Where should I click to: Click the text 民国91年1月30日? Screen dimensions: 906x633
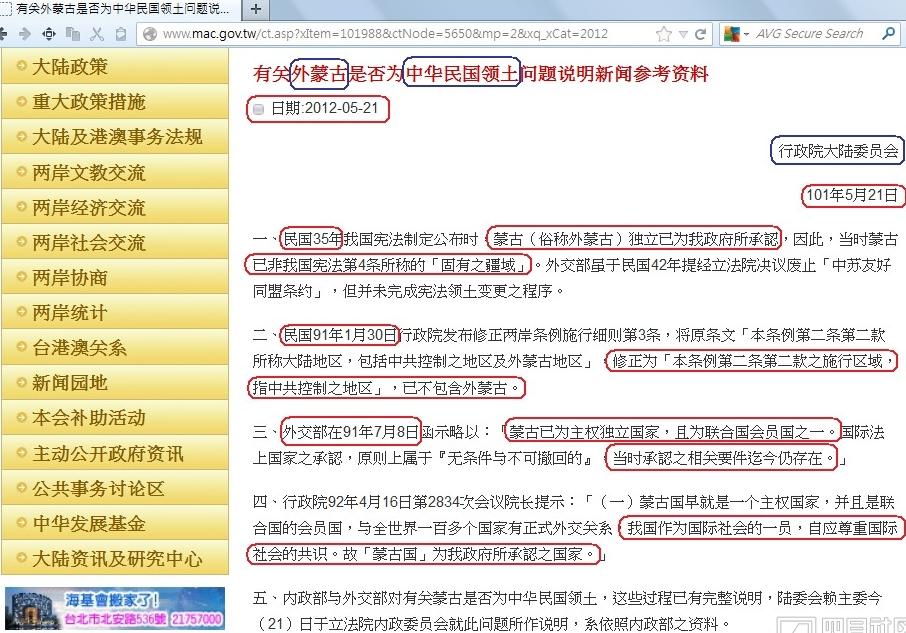point(340,335)
